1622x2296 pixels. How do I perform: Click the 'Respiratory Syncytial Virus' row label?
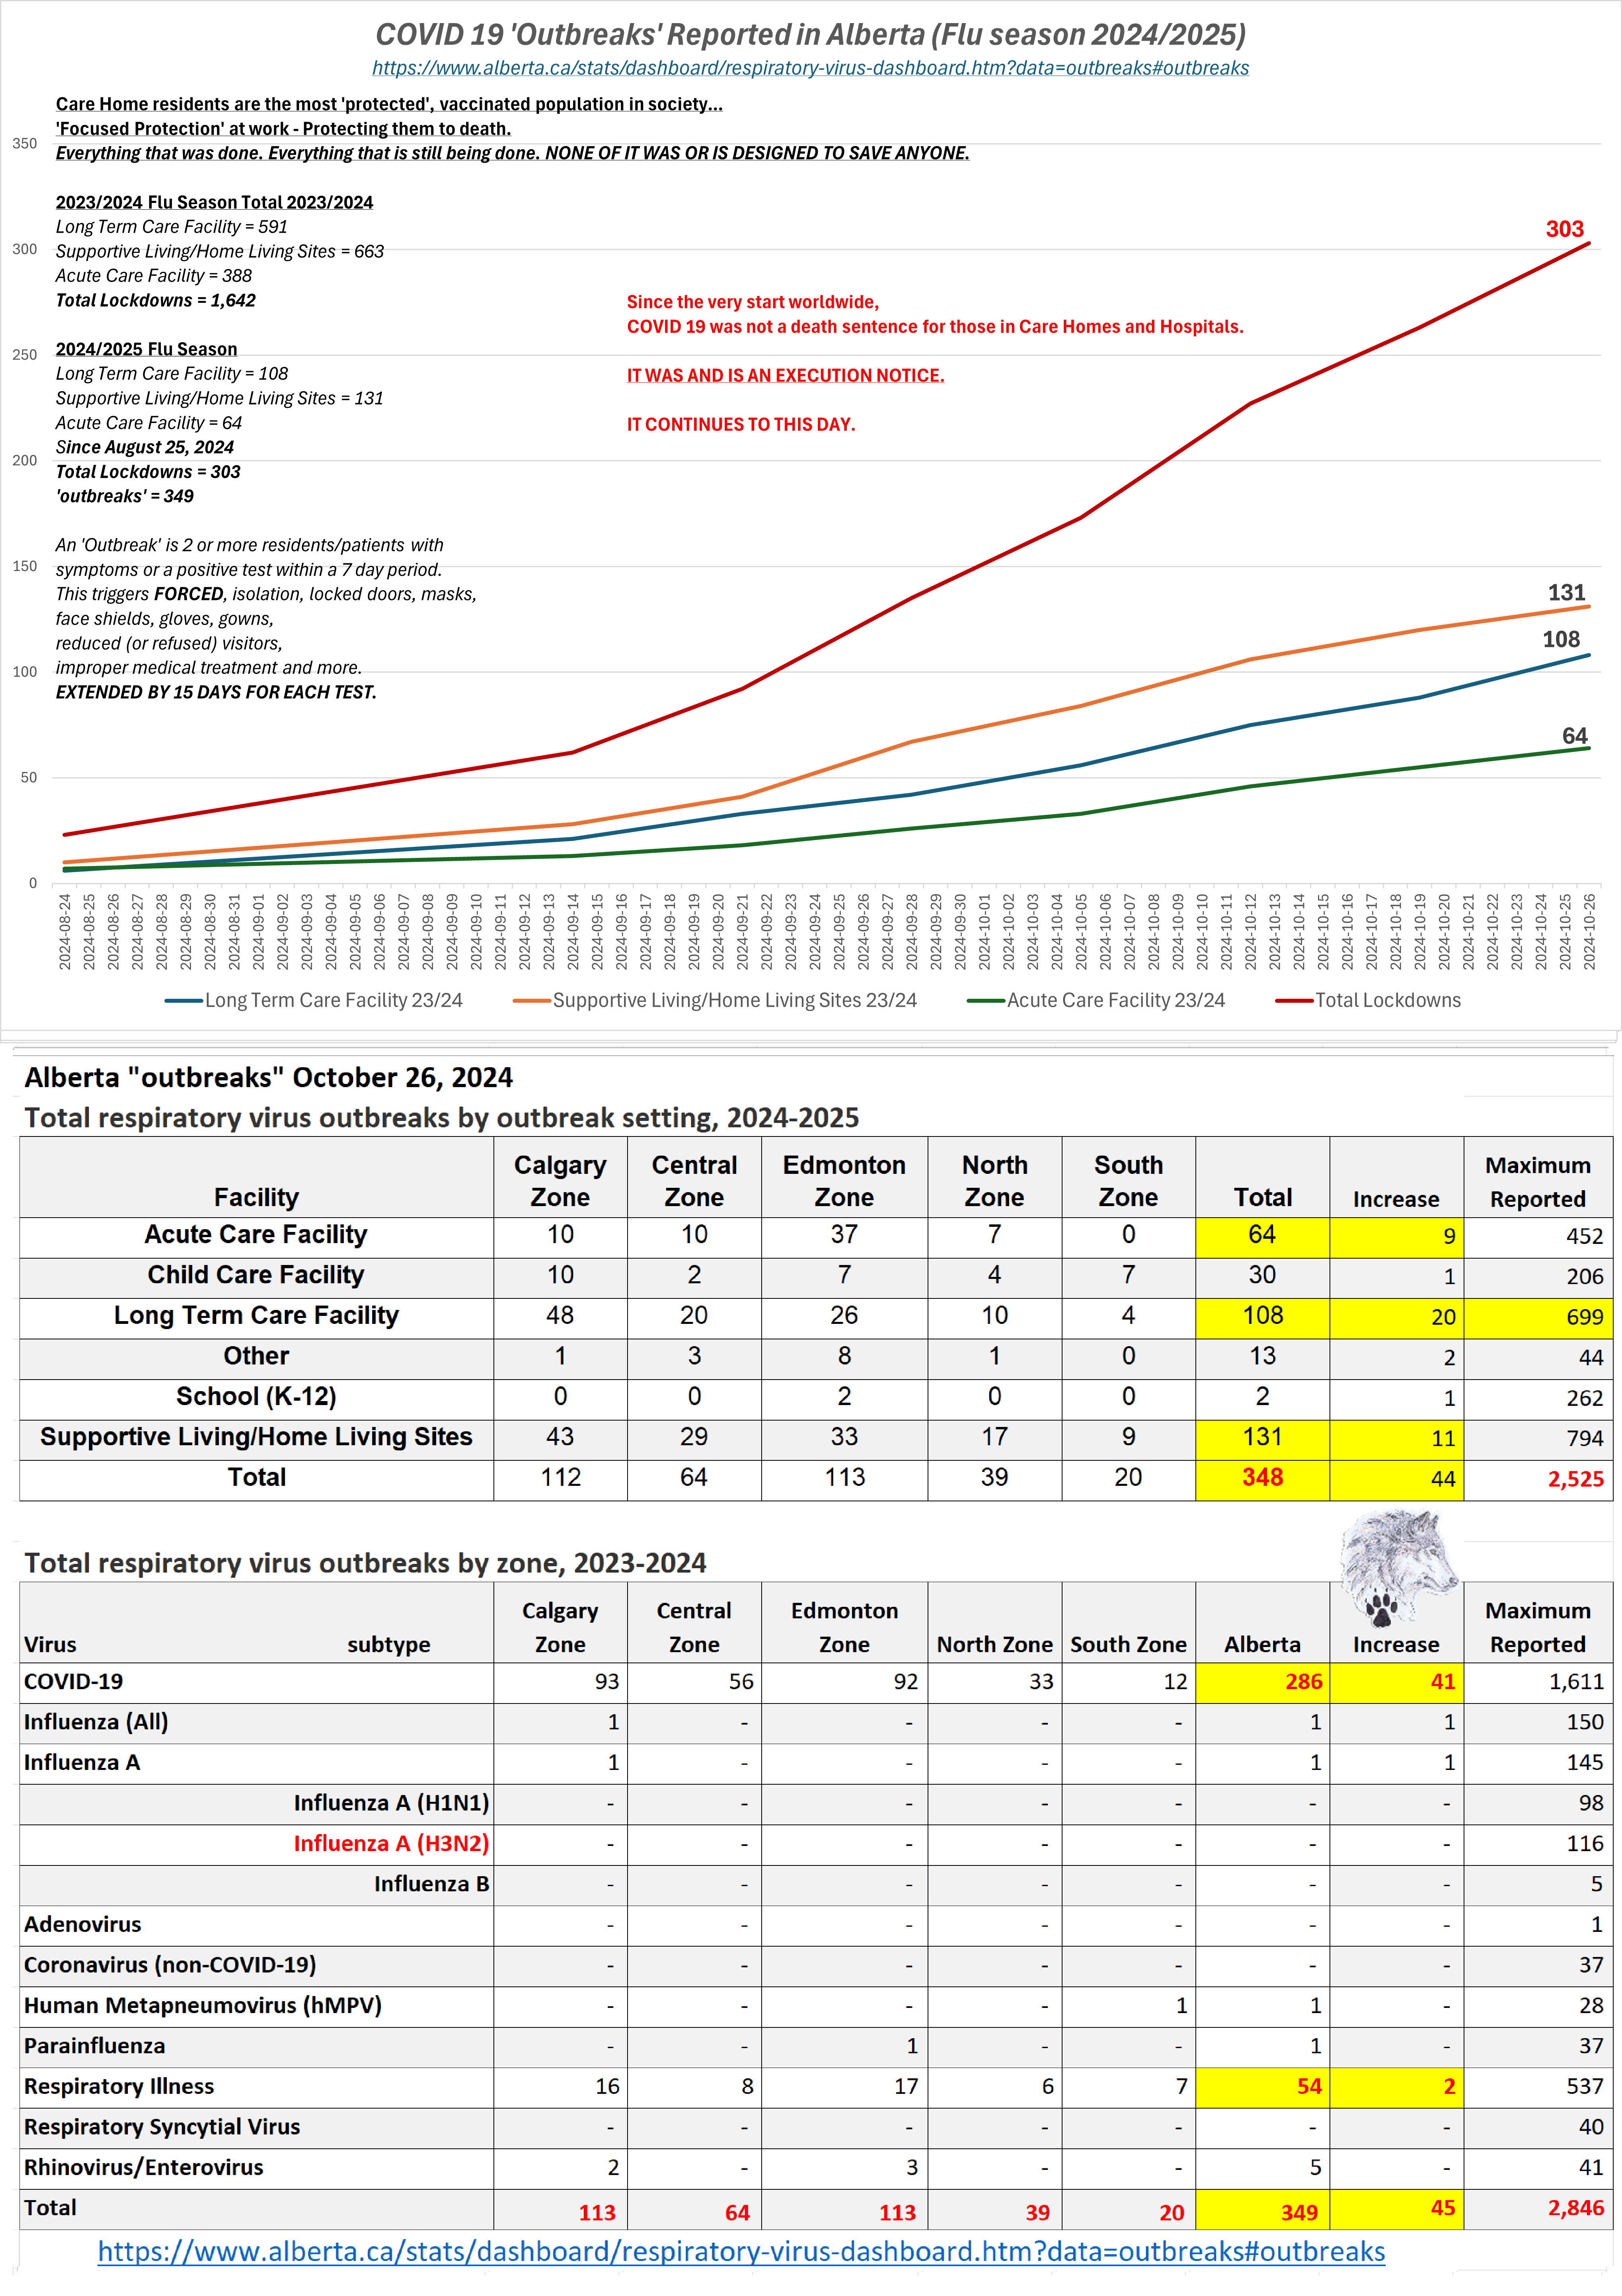[x=162, y=2127]
